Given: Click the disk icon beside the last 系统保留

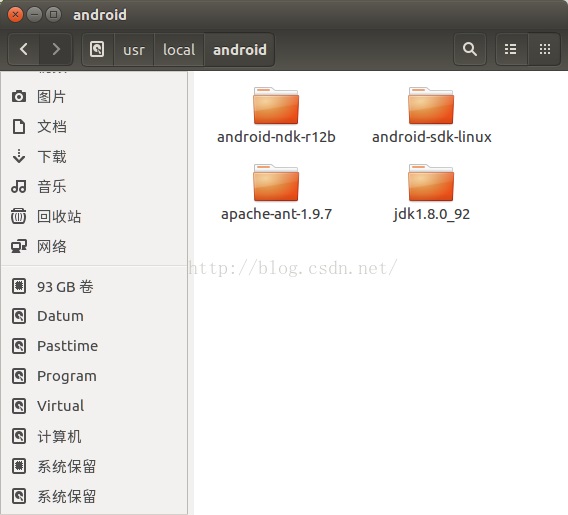Looking at the screenshot, I should [19, 496].
